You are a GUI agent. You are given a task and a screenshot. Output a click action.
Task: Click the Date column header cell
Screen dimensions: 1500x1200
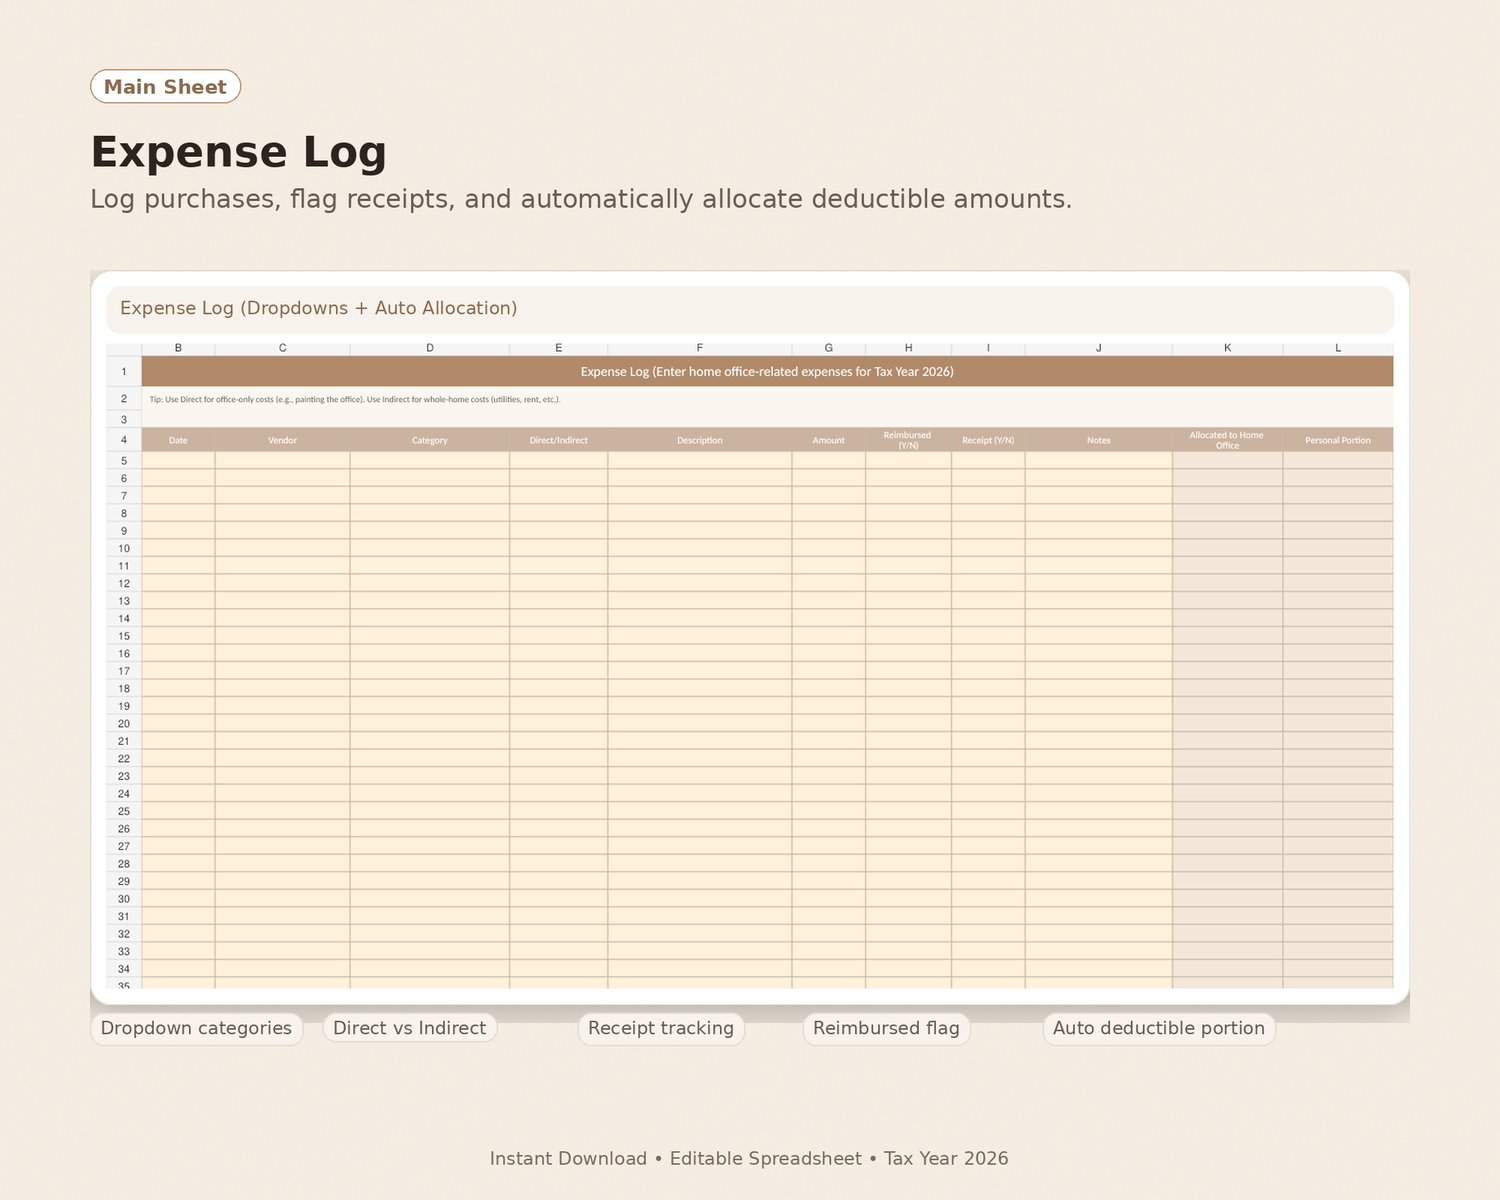coord(178,440)
